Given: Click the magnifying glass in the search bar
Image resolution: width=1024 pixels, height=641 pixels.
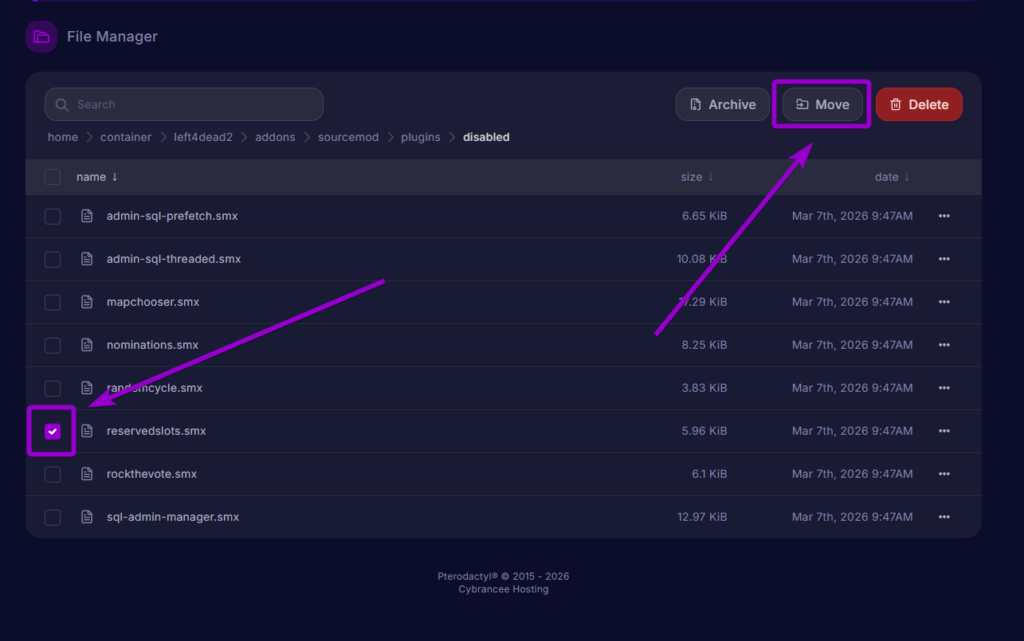Looking at the screenshot, I should (x=62, y=104).
